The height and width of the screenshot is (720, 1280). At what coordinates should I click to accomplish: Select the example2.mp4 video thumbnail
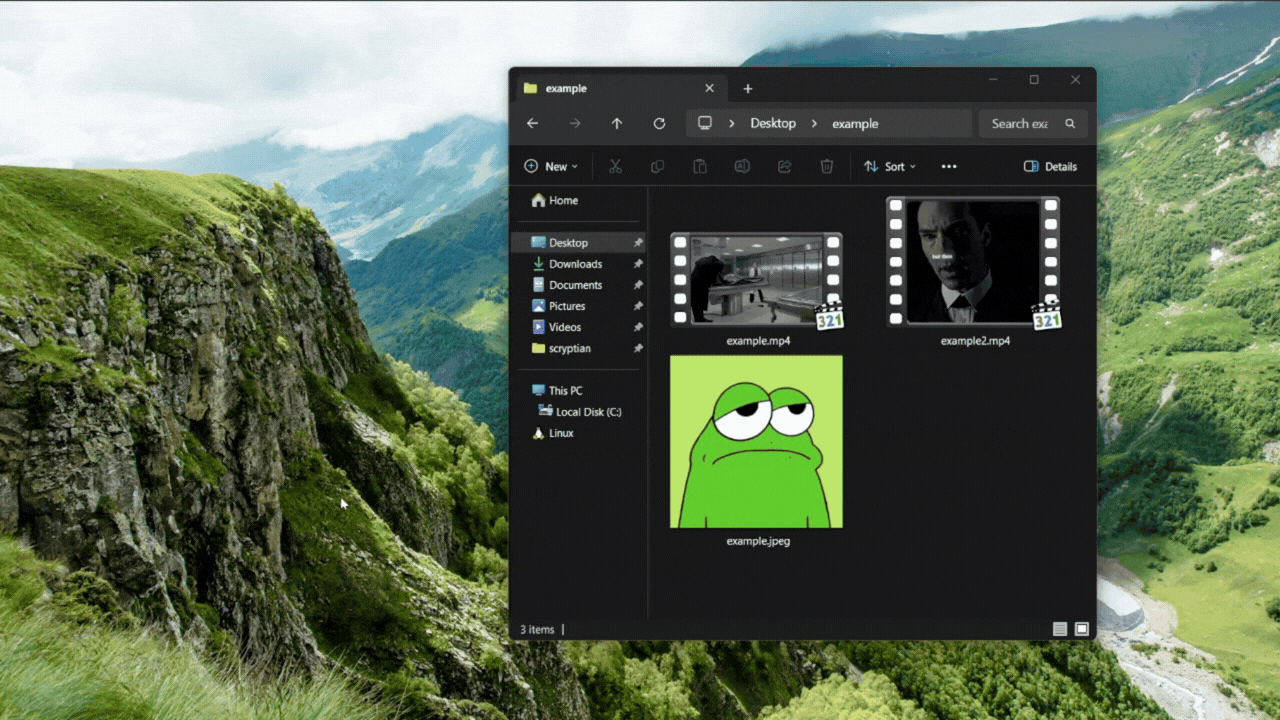point(974,262)
